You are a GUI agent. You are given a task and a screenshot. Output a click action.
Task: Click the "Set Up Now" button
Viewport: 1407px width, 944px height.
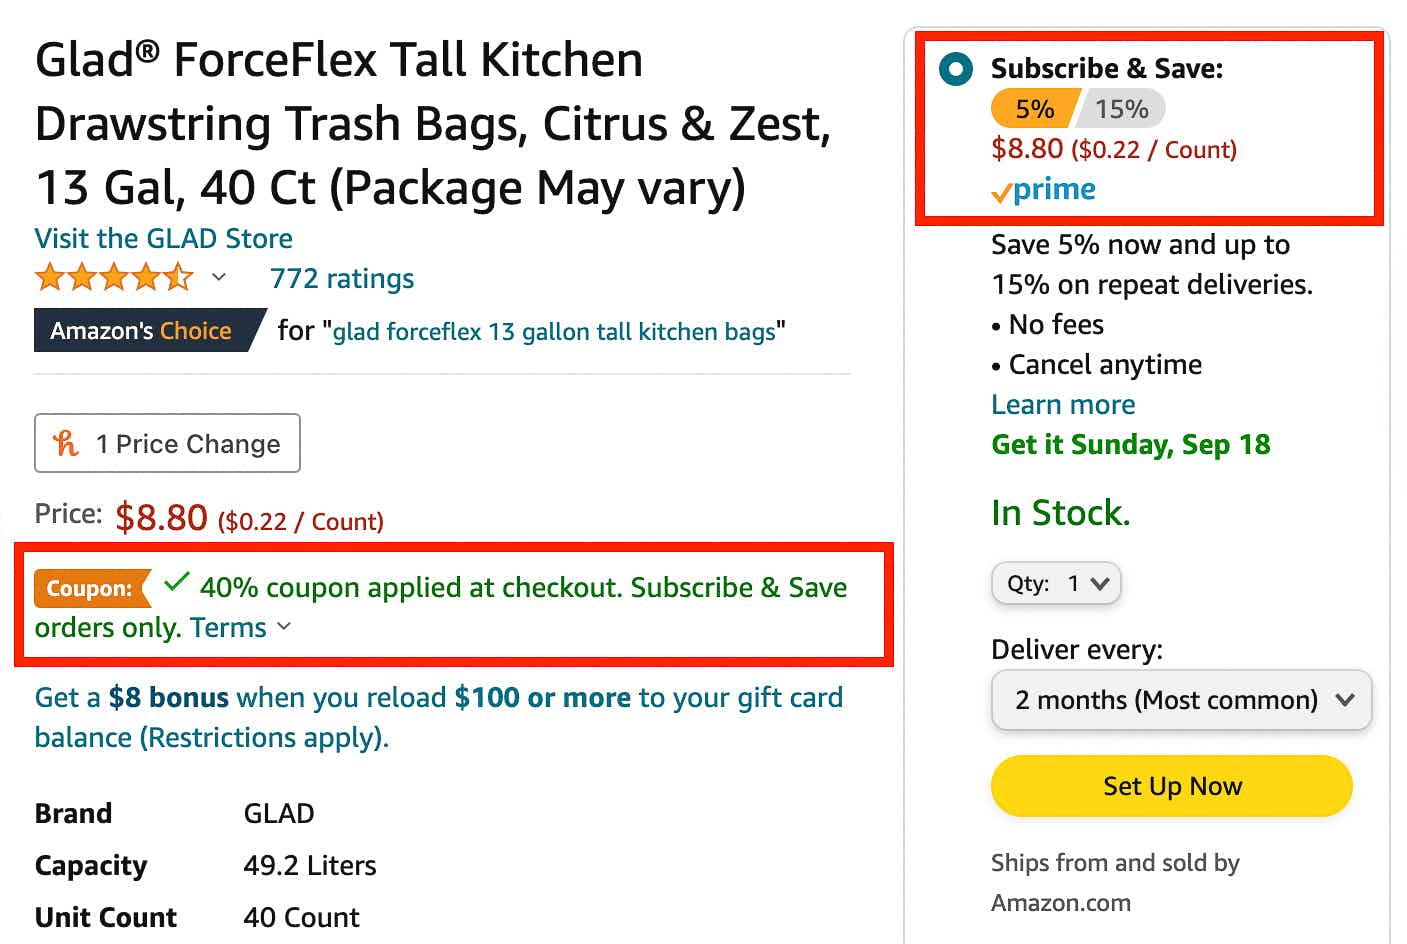point(1170,786)
